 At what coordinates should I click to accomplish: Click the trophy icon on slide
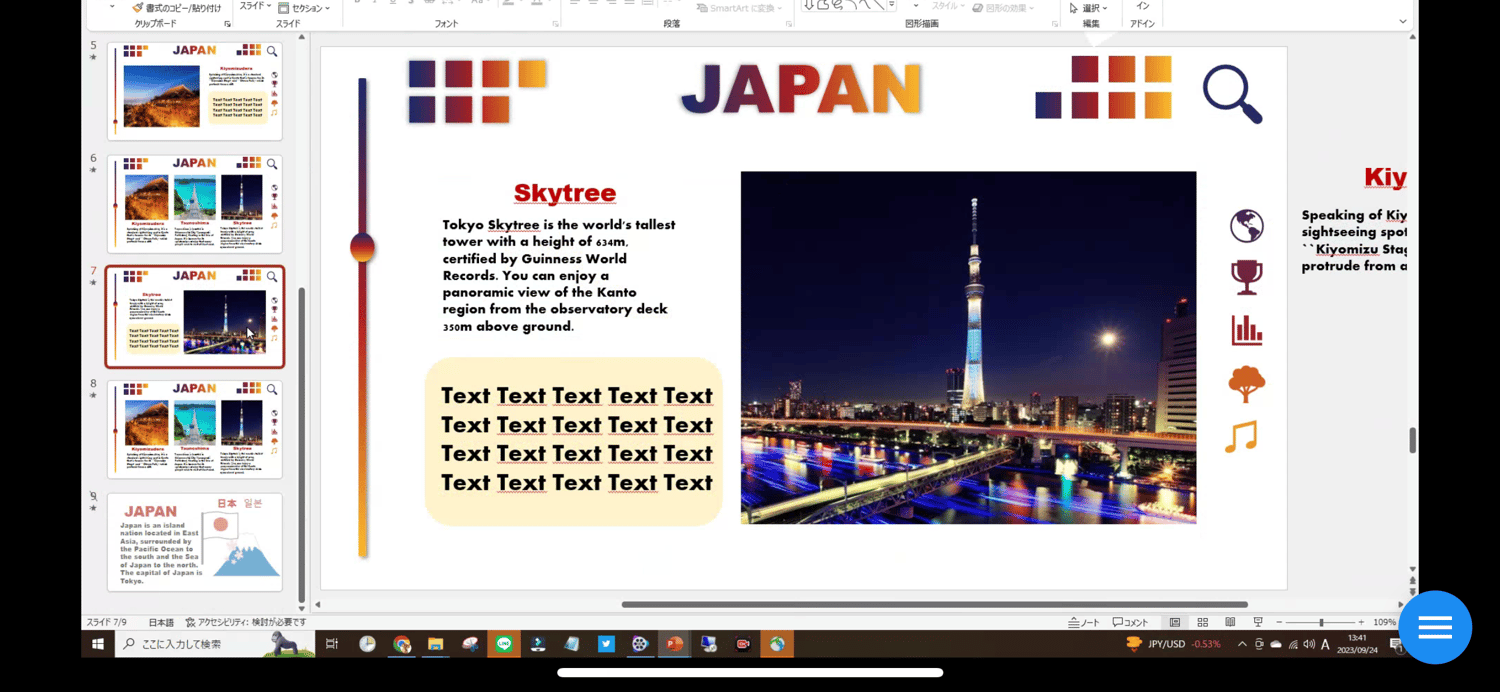coord(1246,278)
